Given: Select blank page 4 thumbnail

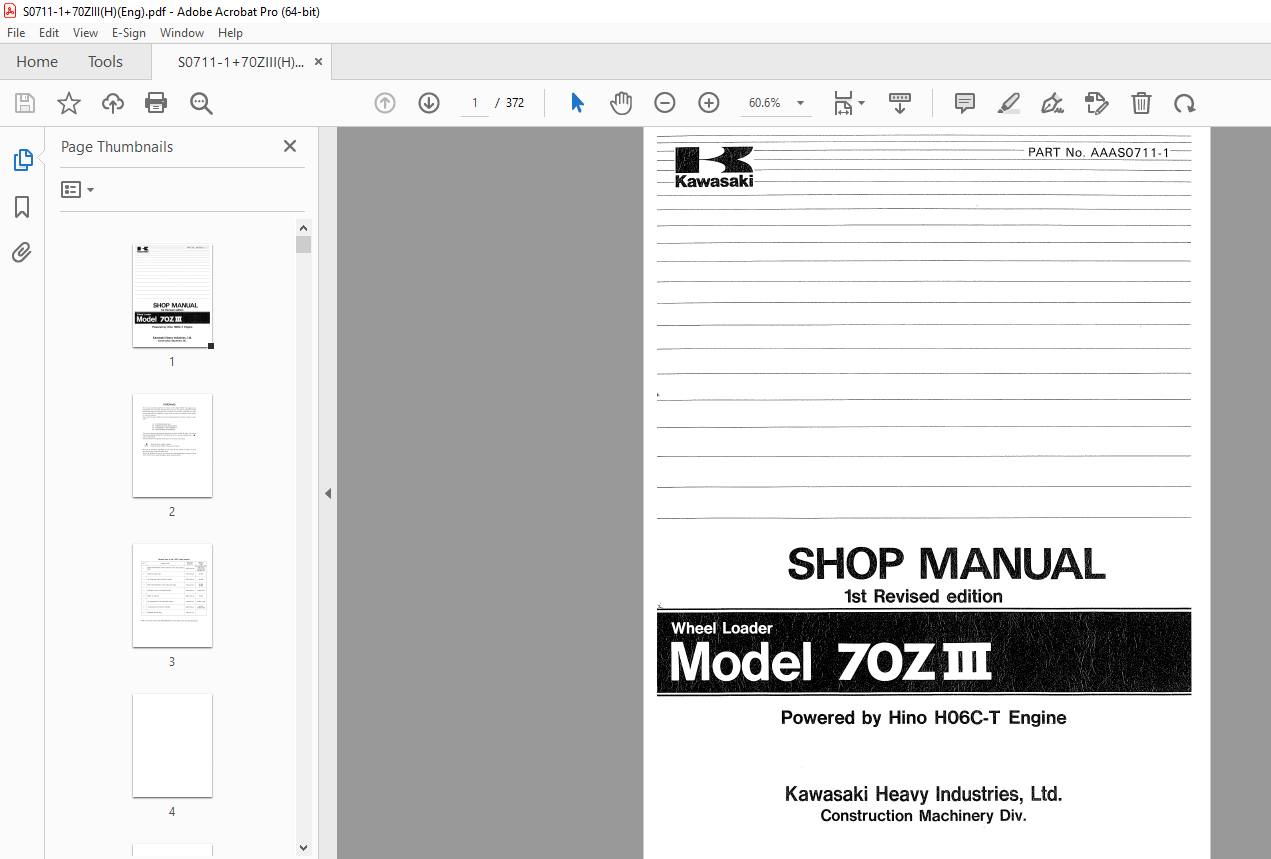Looking at the screenshot, I should (x=172, y=746).
